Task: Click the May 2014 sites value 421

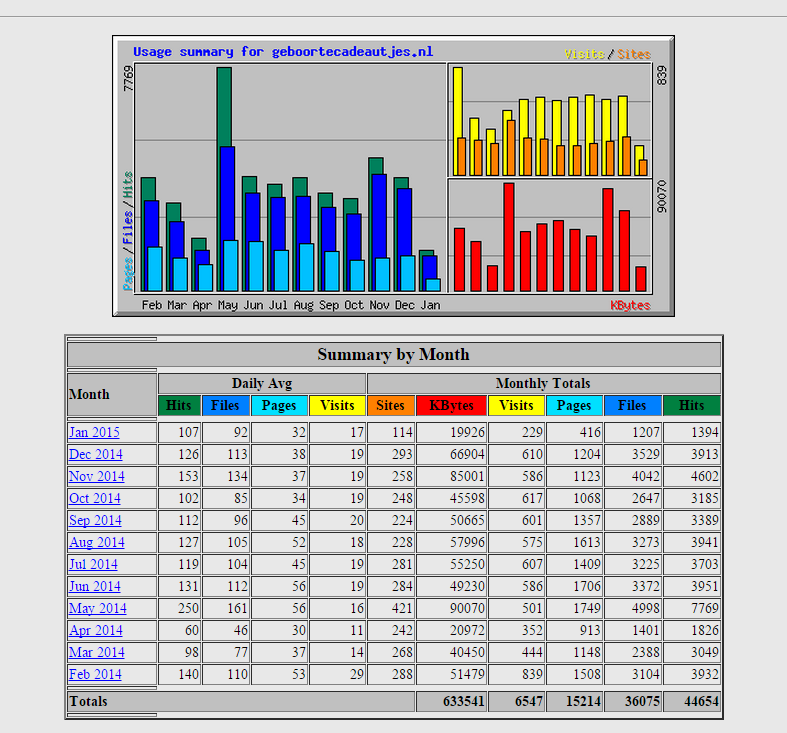Action: pyautogui.click(x=403, y=608)
